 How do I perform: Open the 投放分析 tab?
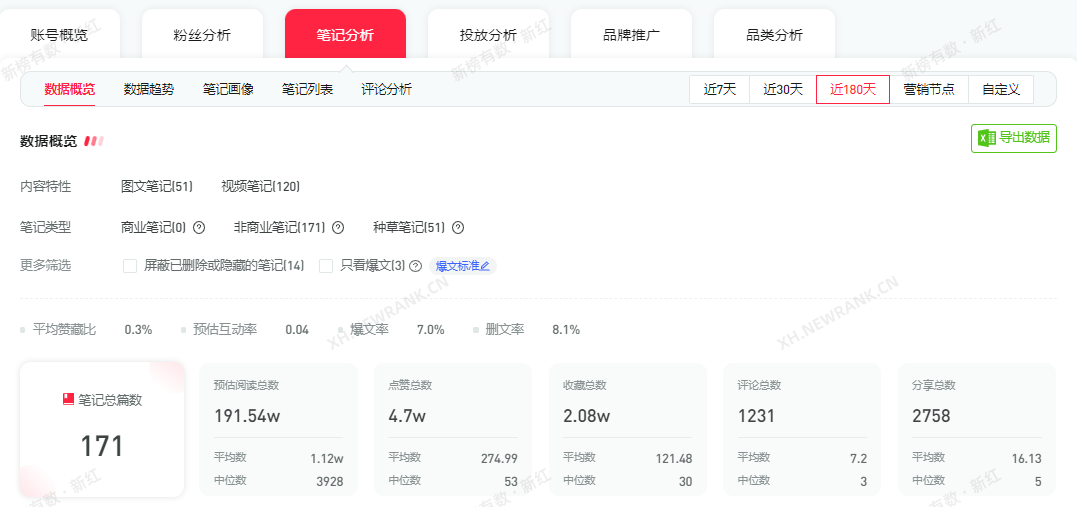pyautogui.click(x=488, y=35)
